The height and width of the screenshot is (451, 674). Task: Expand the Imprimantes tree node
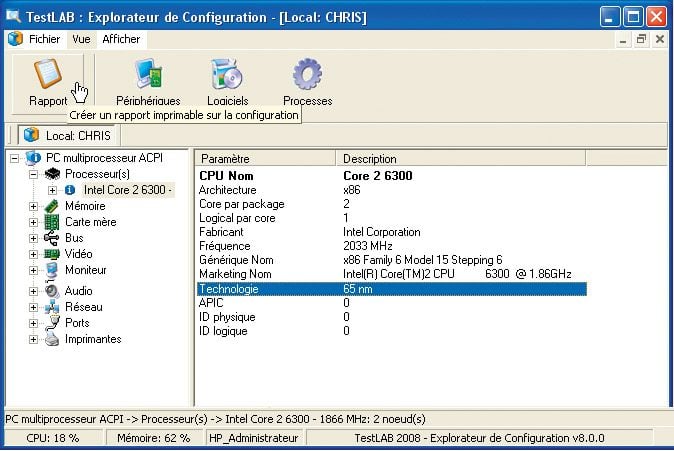tap(34, 339)
